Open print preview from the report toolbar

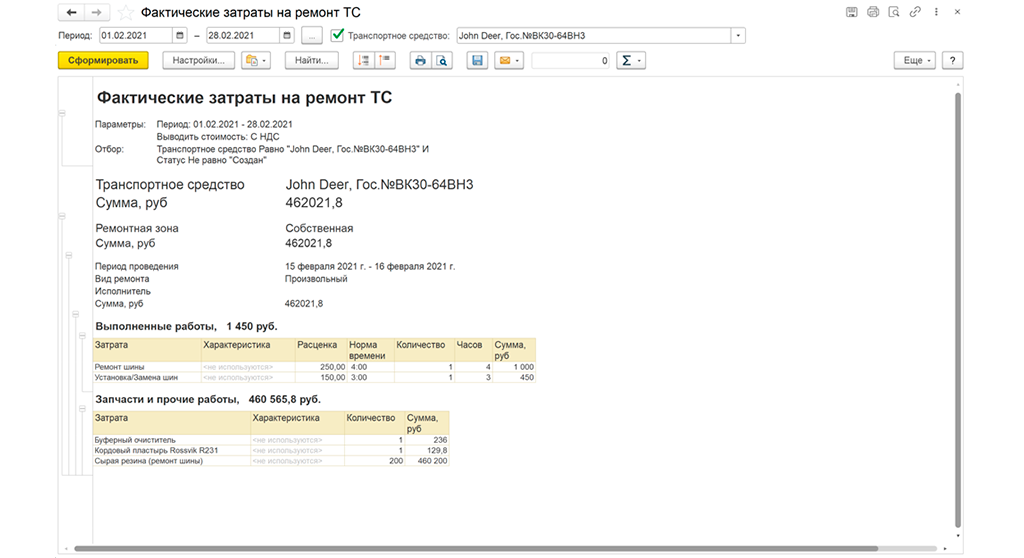coord(442,60)
